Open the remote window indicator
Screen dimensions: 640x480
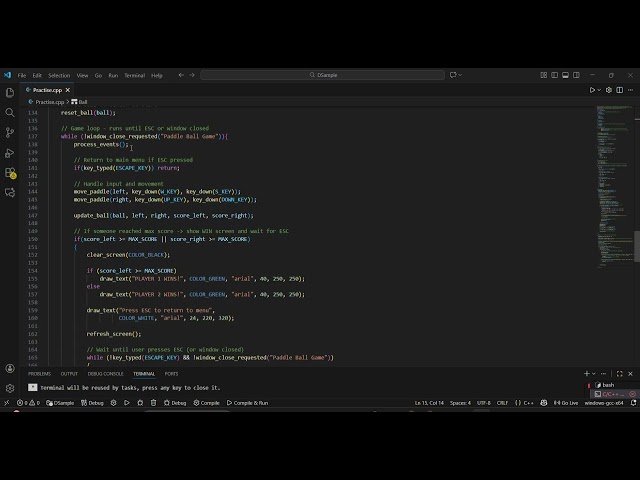pyautogui.click(x=7, y=403)
